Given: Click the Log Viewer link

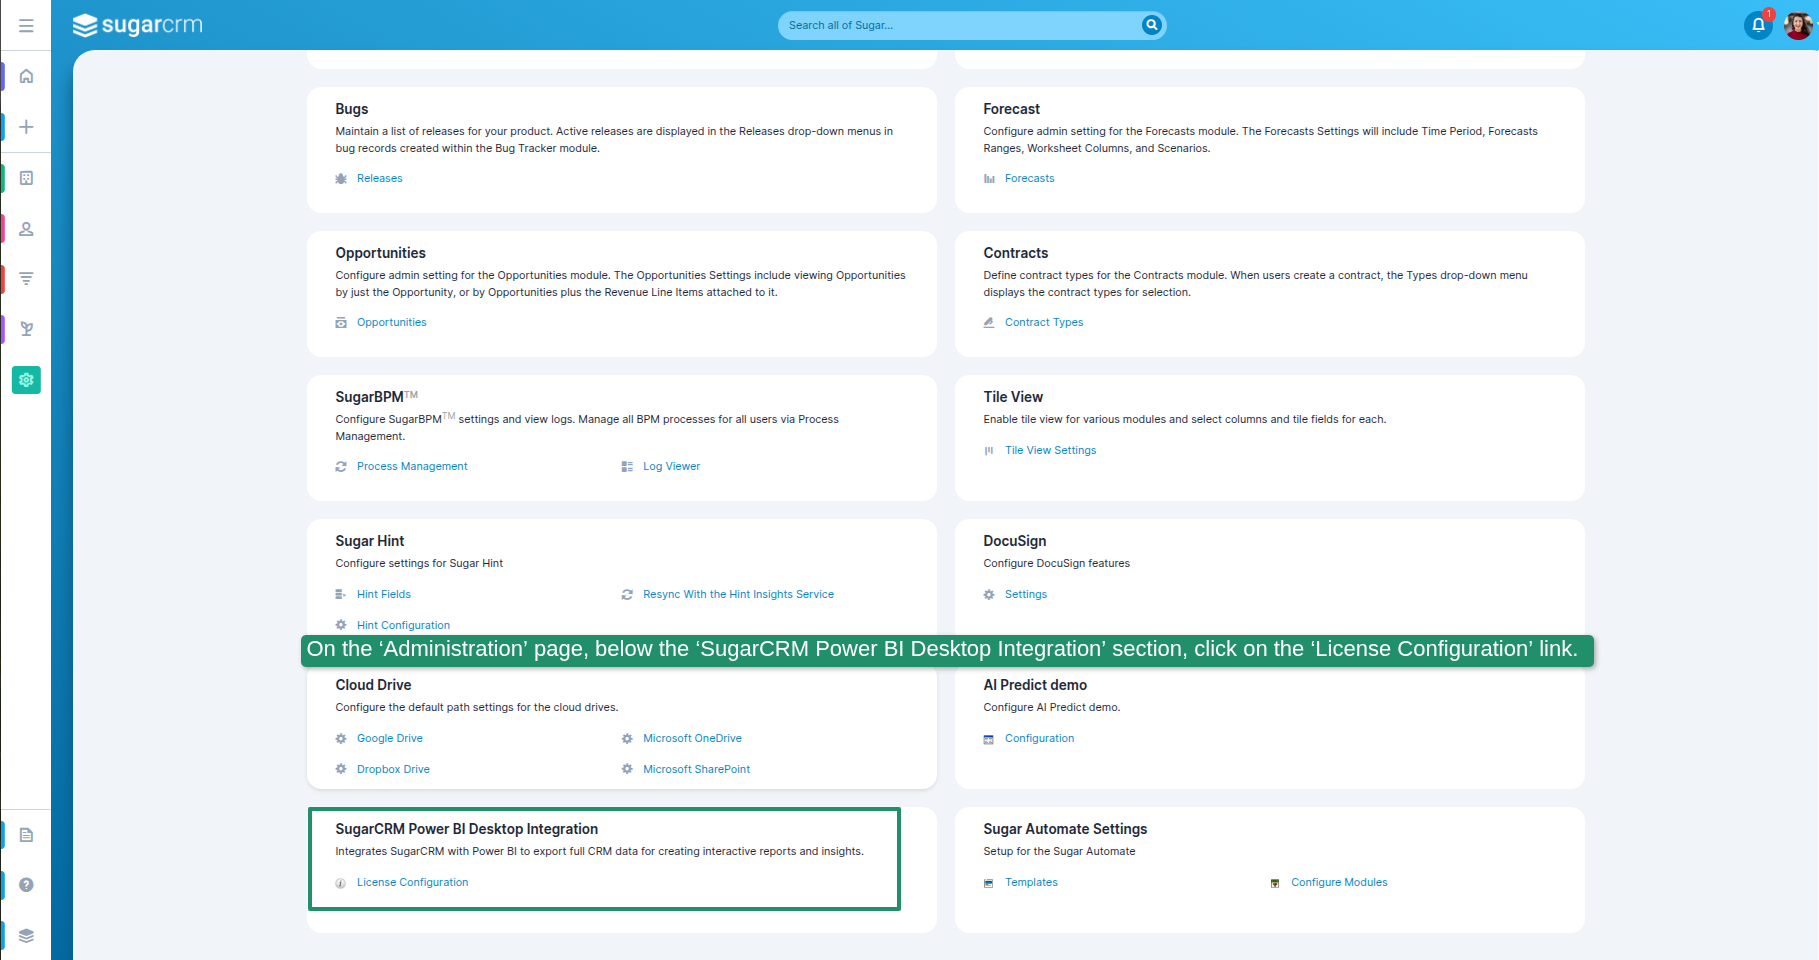Looking at the screenshot, I should coord(671,466).
